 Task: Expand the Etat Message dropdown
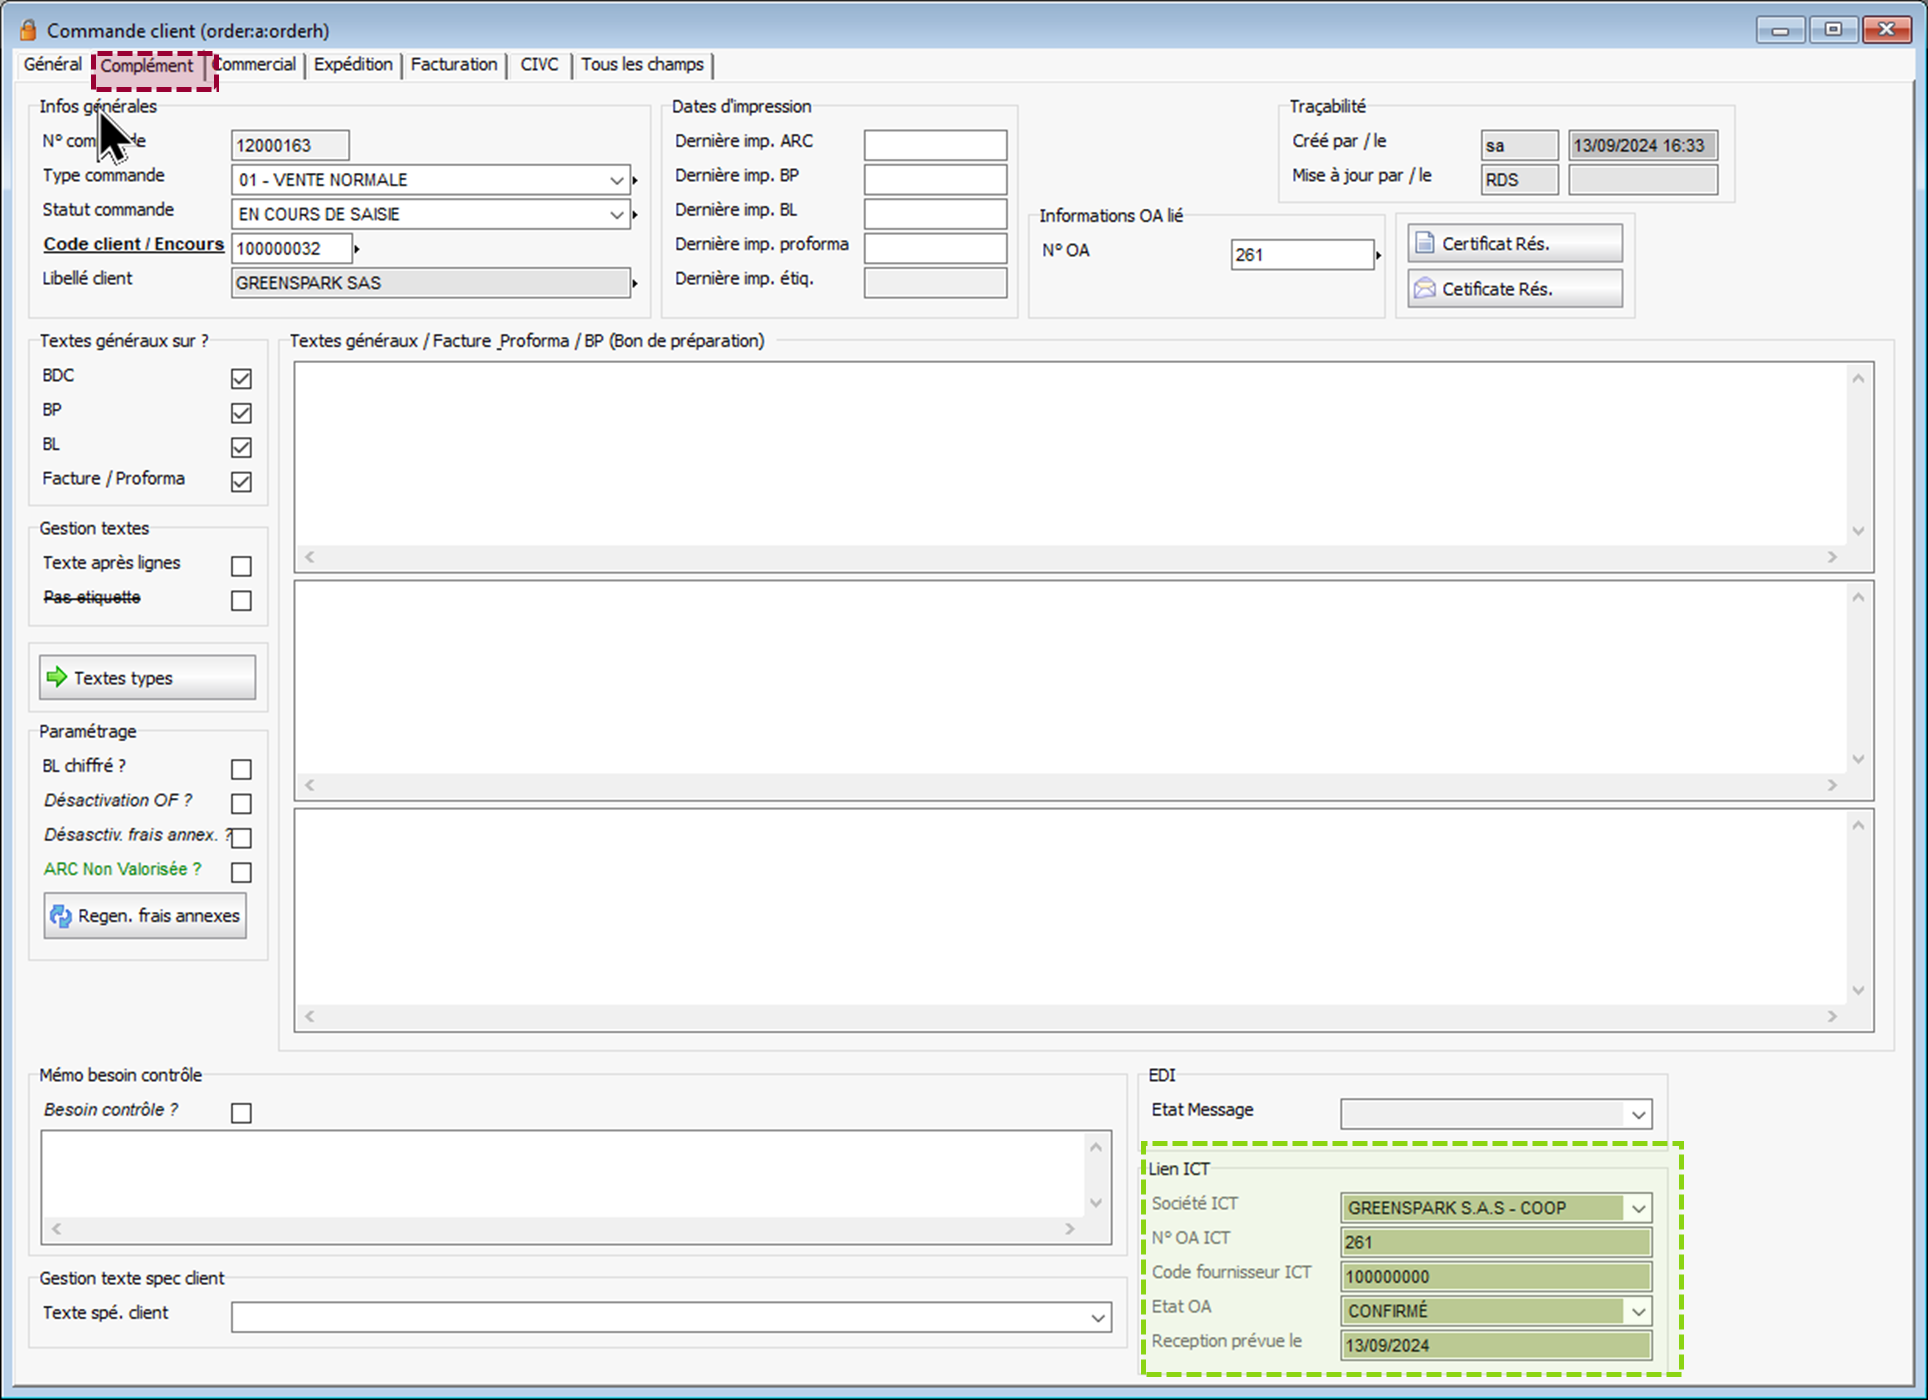click(1637, 1114)
